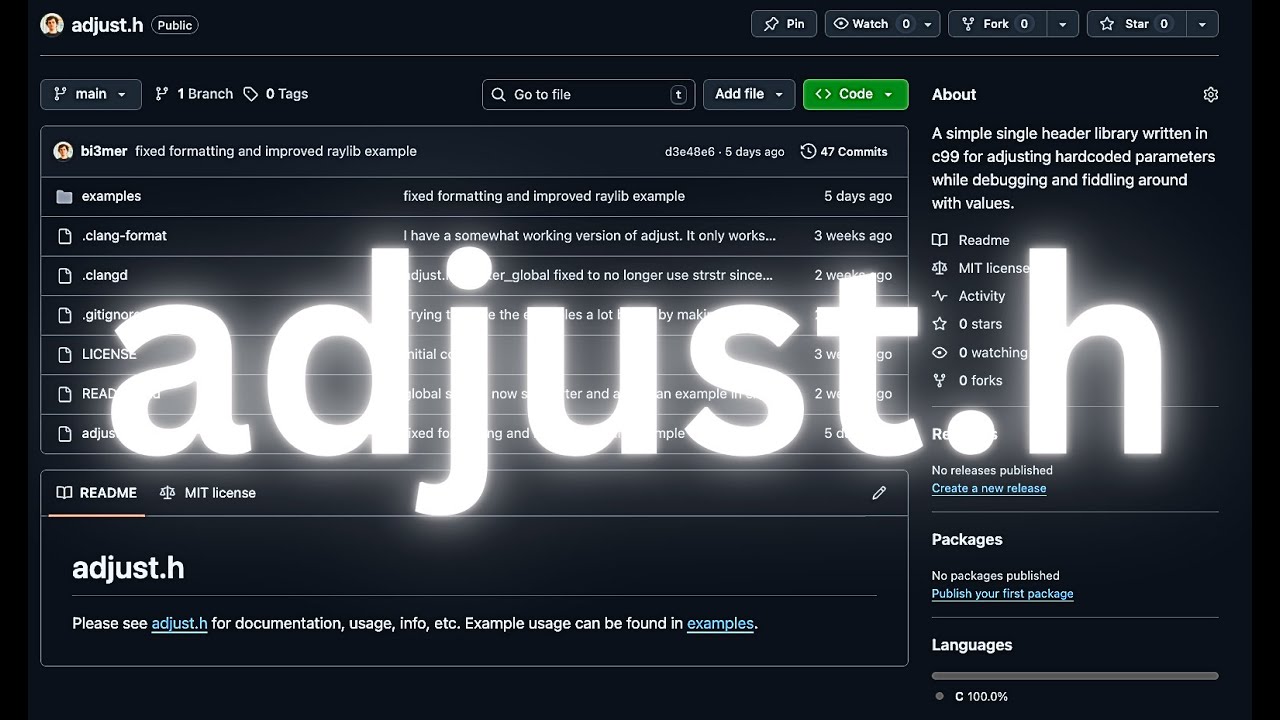
Task: Click the repository owner avatar at top
Action: [x=52, y=25]
